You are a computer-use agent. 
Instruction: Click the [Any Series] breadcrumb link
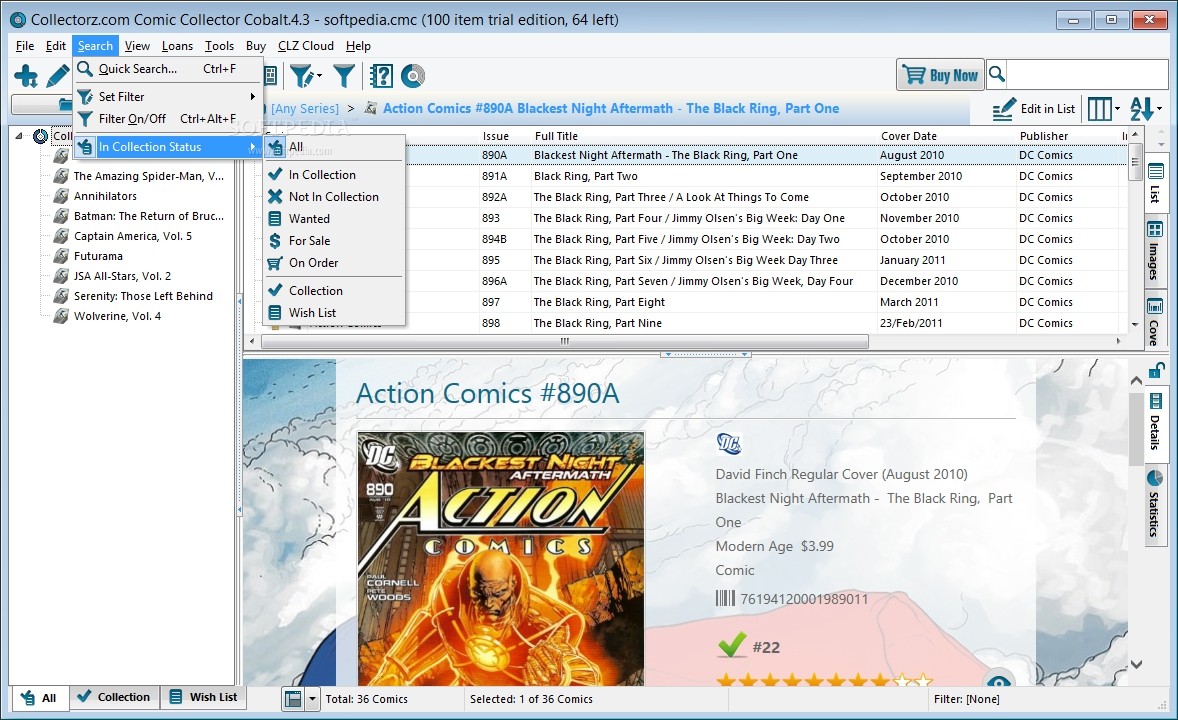[304, 109]
